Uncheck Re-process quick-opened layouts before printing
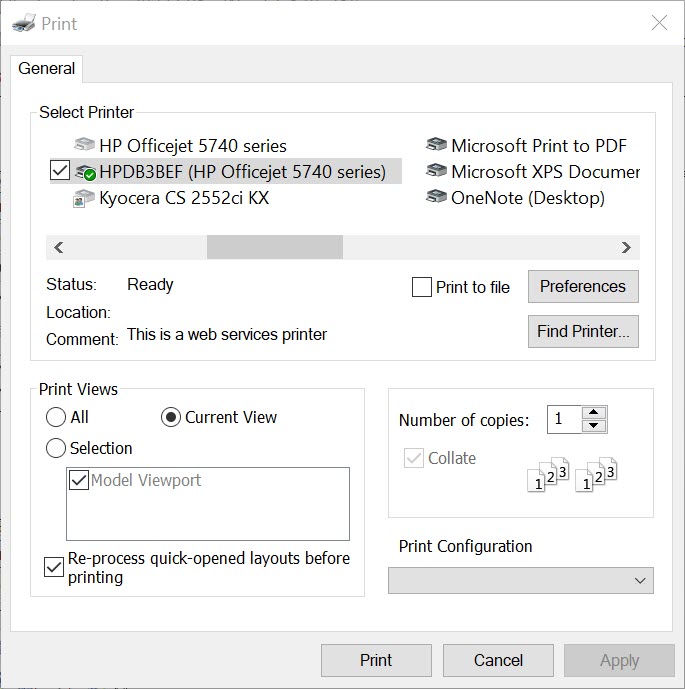 pyautogui.click(x=55, y=567)
